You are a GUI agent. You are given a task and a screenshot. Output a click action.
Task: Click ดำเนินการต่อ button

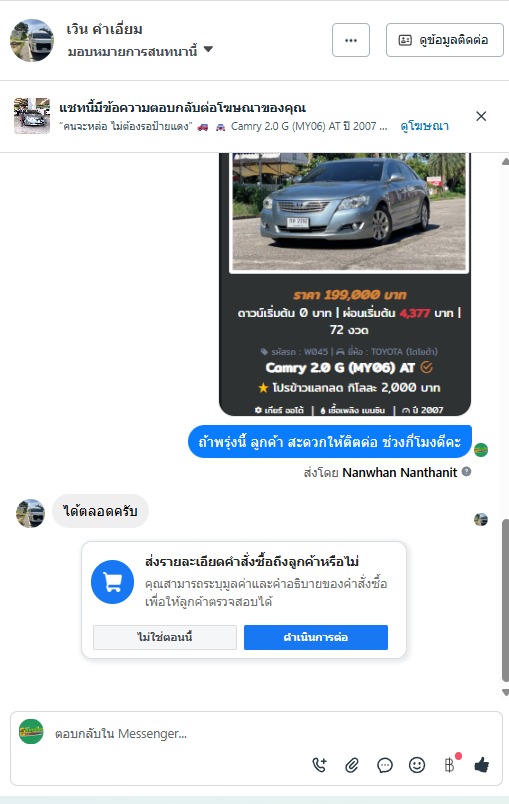click(316, 637)
